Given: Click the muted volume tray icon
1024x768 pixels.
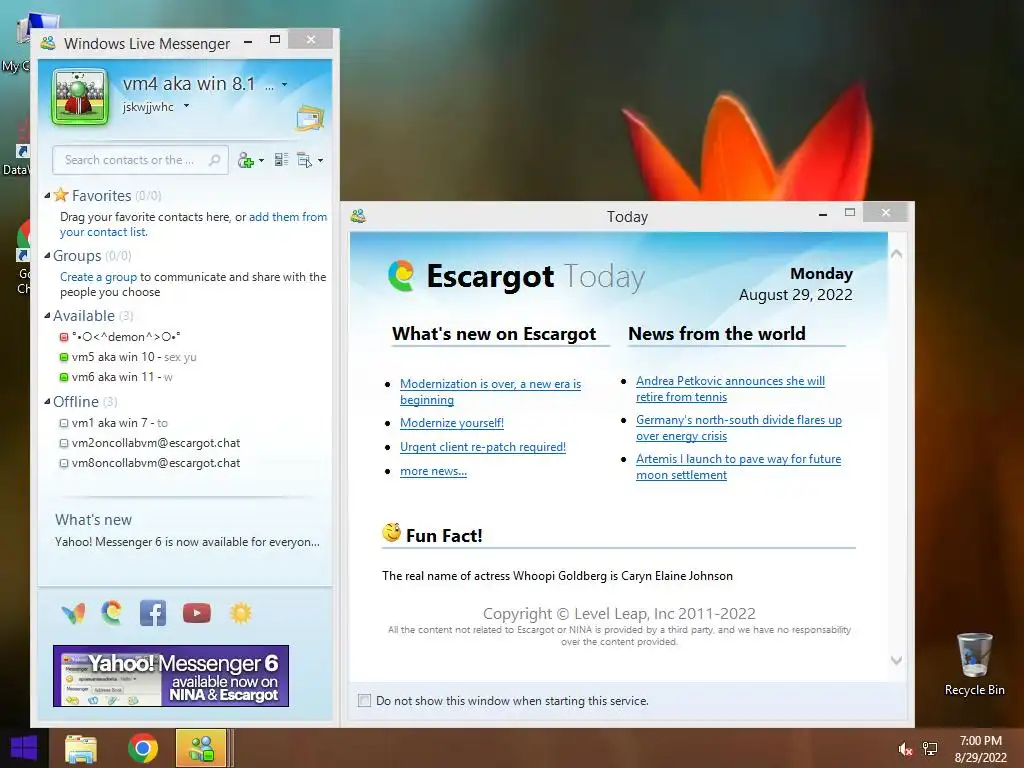Looking at the screenshot, I should [x=905, y=749].
